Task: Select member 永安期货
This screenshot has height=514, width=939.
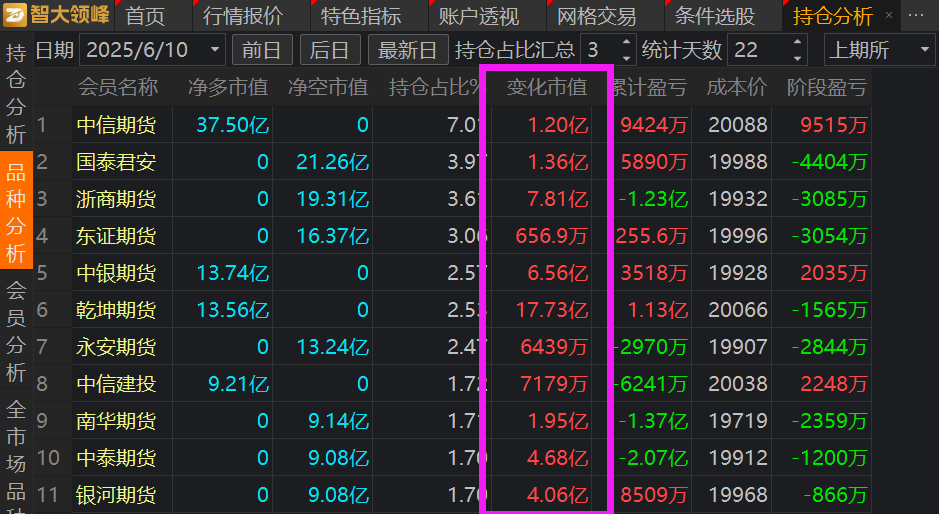Action: [116, 347]
